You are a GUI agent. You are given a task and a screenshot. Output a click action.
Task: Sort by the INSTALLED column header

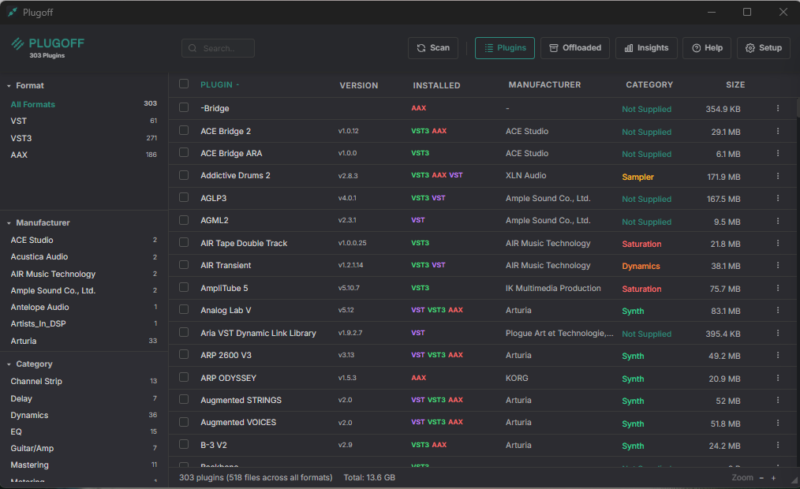click(436, 86)
